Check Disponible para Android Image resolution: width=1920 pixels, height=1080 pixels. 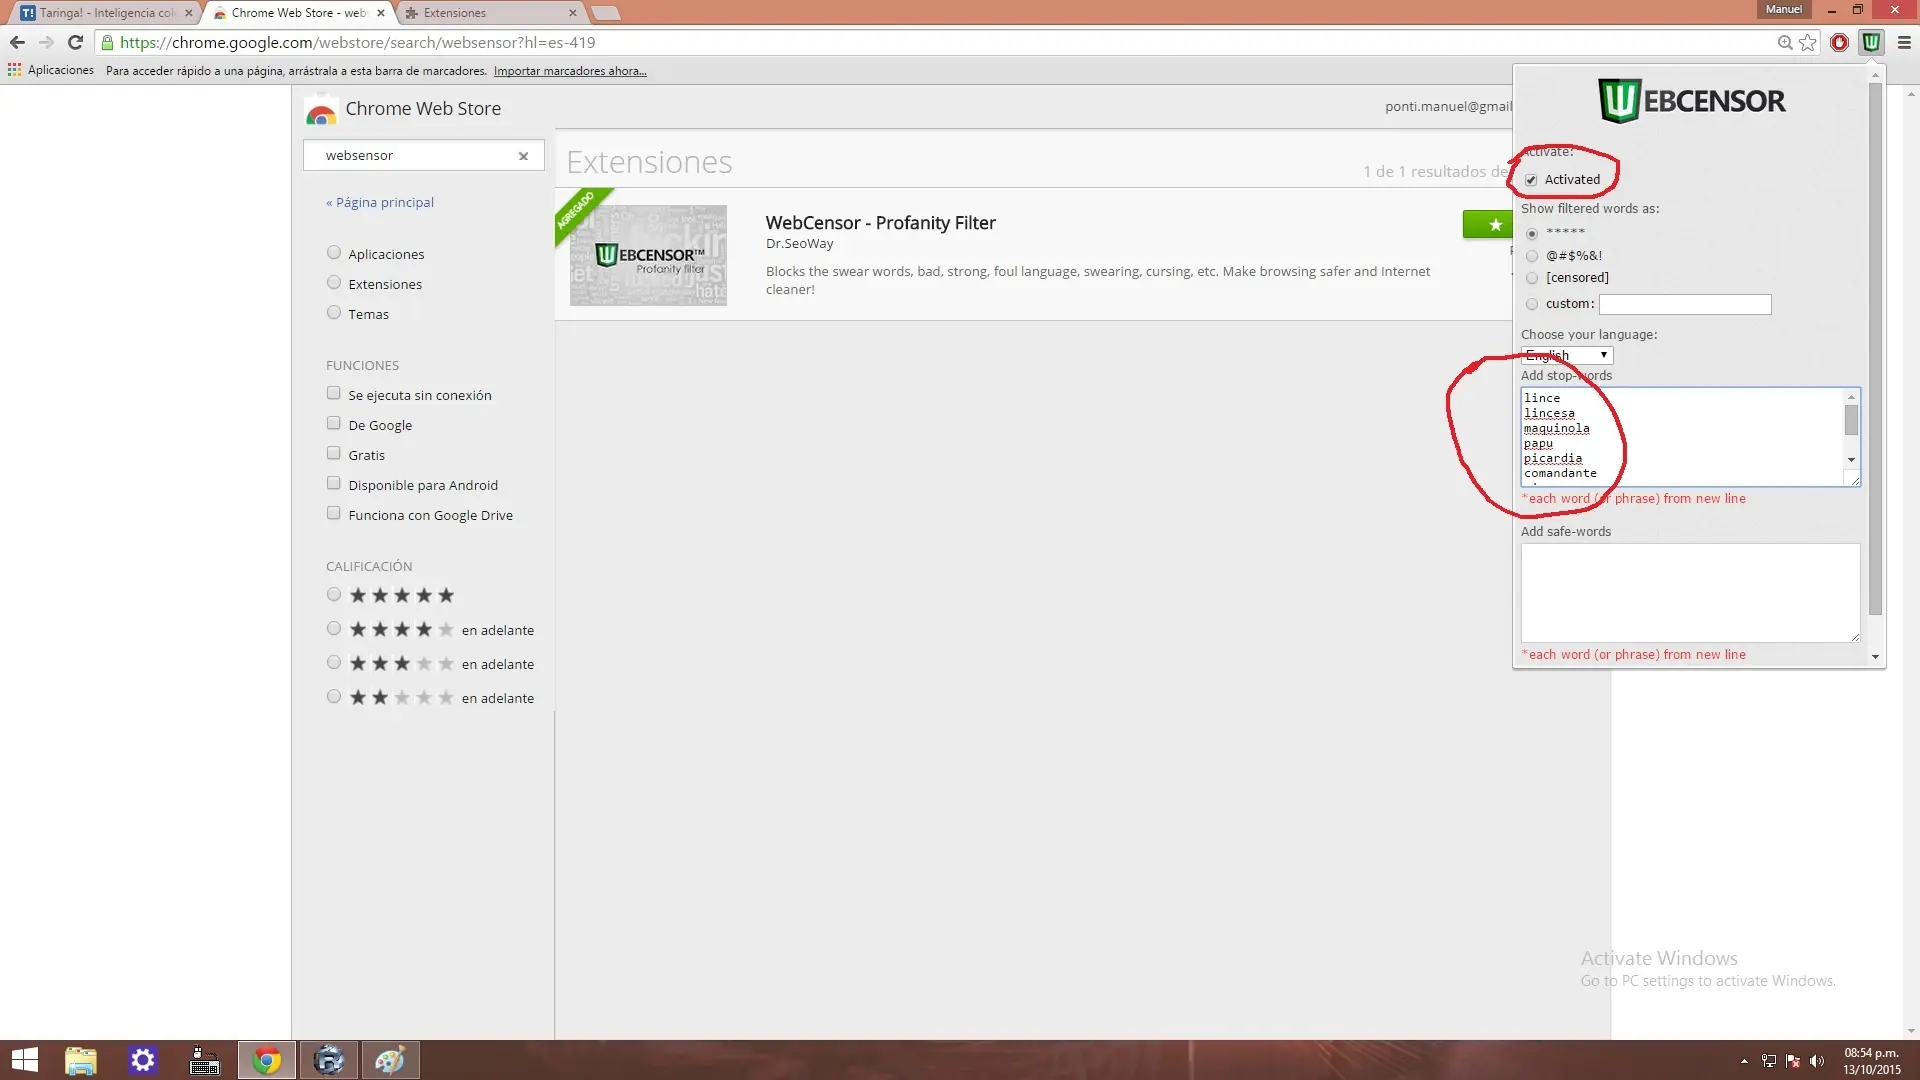tap(334, 483)
